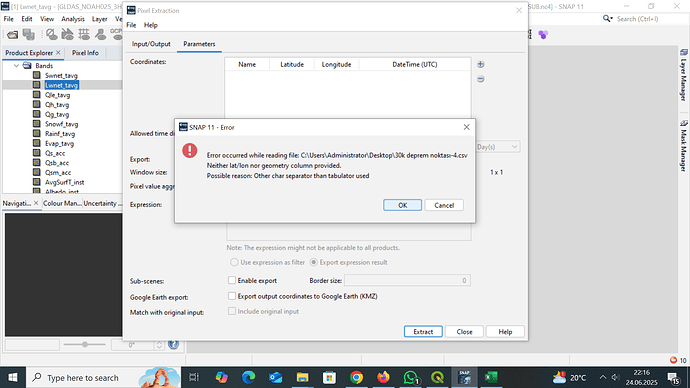Click the Open Product folder toolbar icon
Image resolution: width=690 pixels, height=388 pixels.
coord(12,34)
